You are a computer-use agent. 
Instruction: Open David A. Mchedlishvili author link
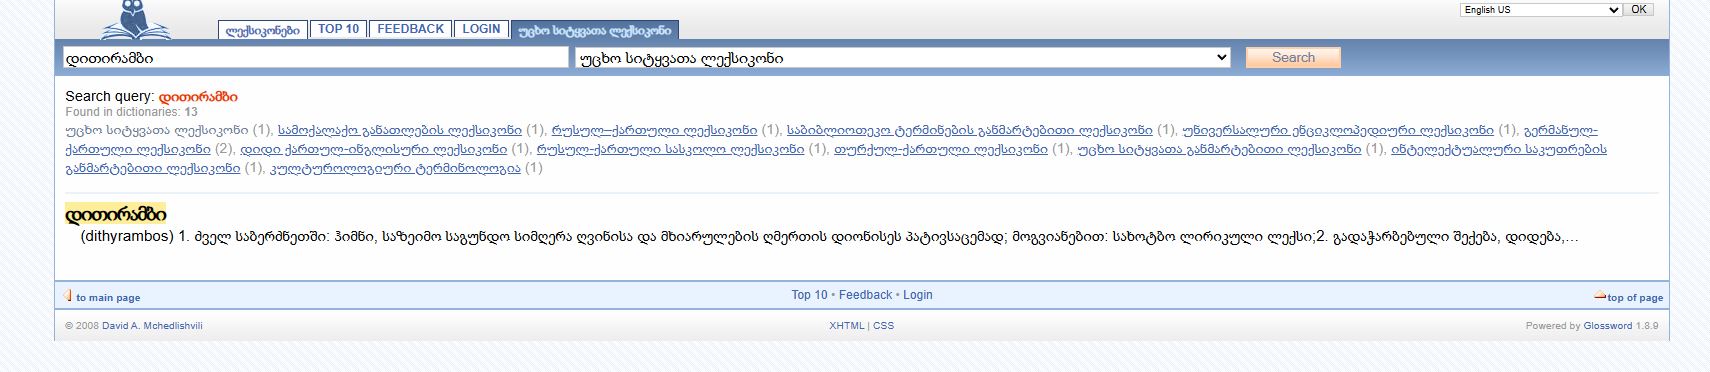(152, 326)
